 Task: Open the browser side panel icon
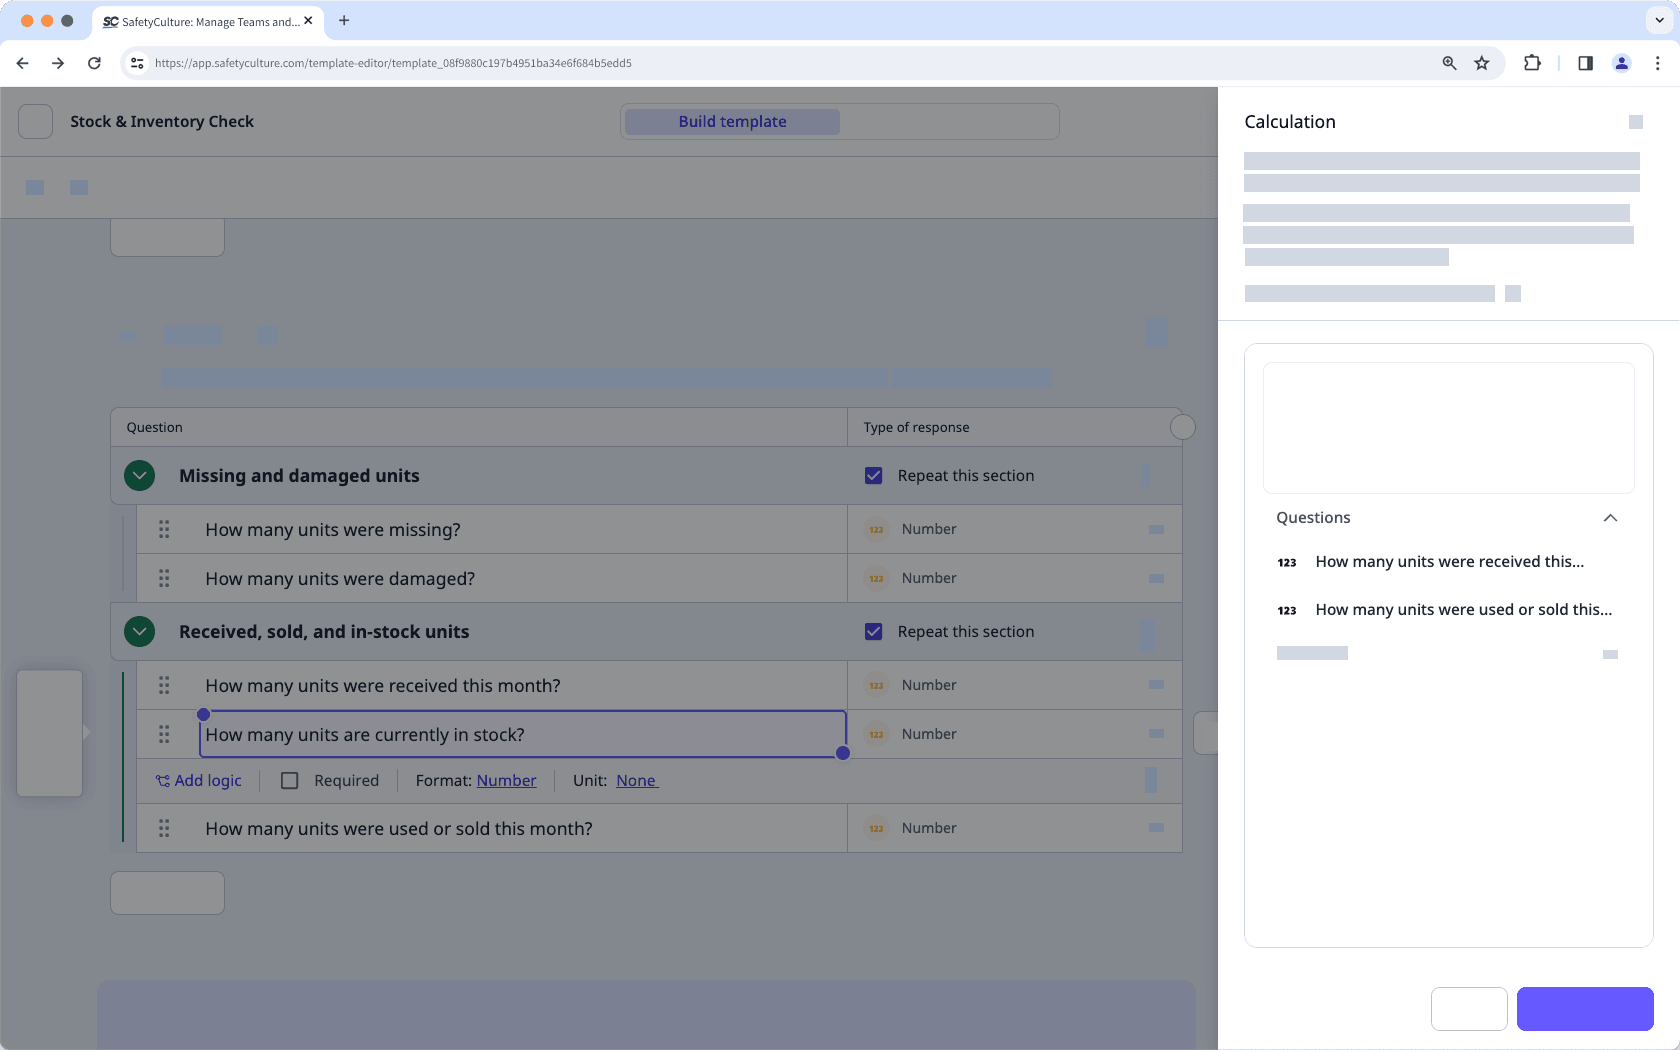click(1585, 62)
